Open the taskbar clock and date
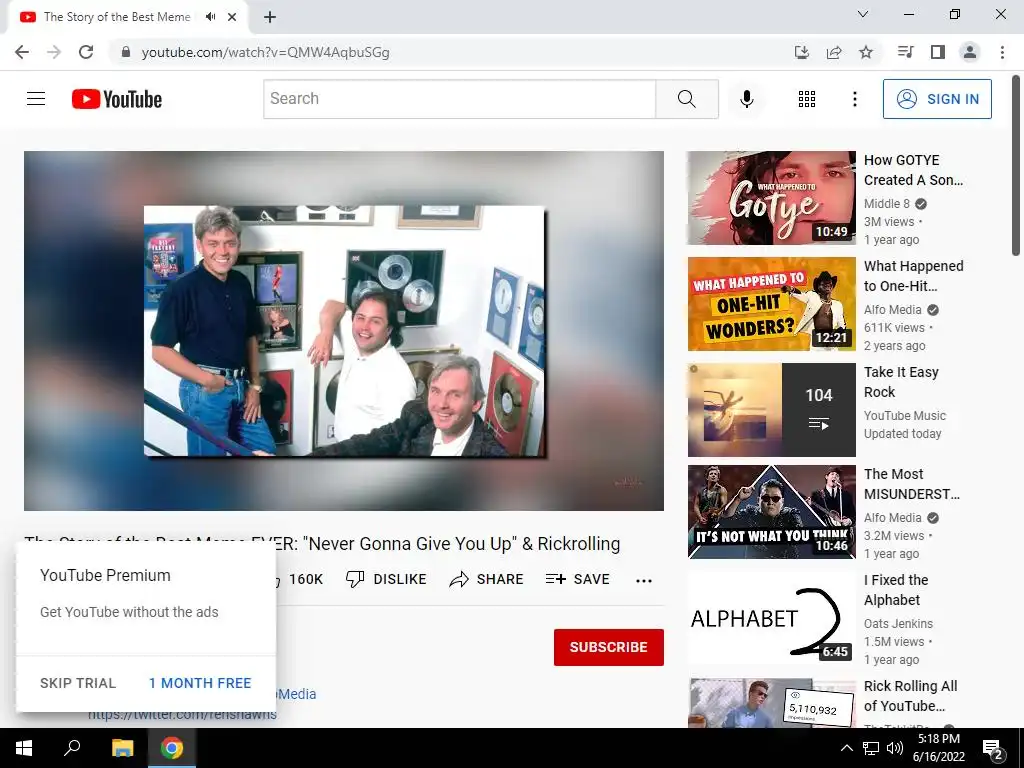The image size is (1024, 768). pyautogui.click(x=938, y=748)
